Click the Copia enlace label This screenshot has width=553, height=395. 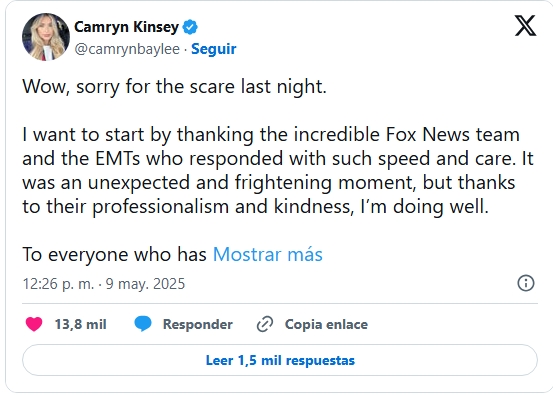tap(326, 324)
